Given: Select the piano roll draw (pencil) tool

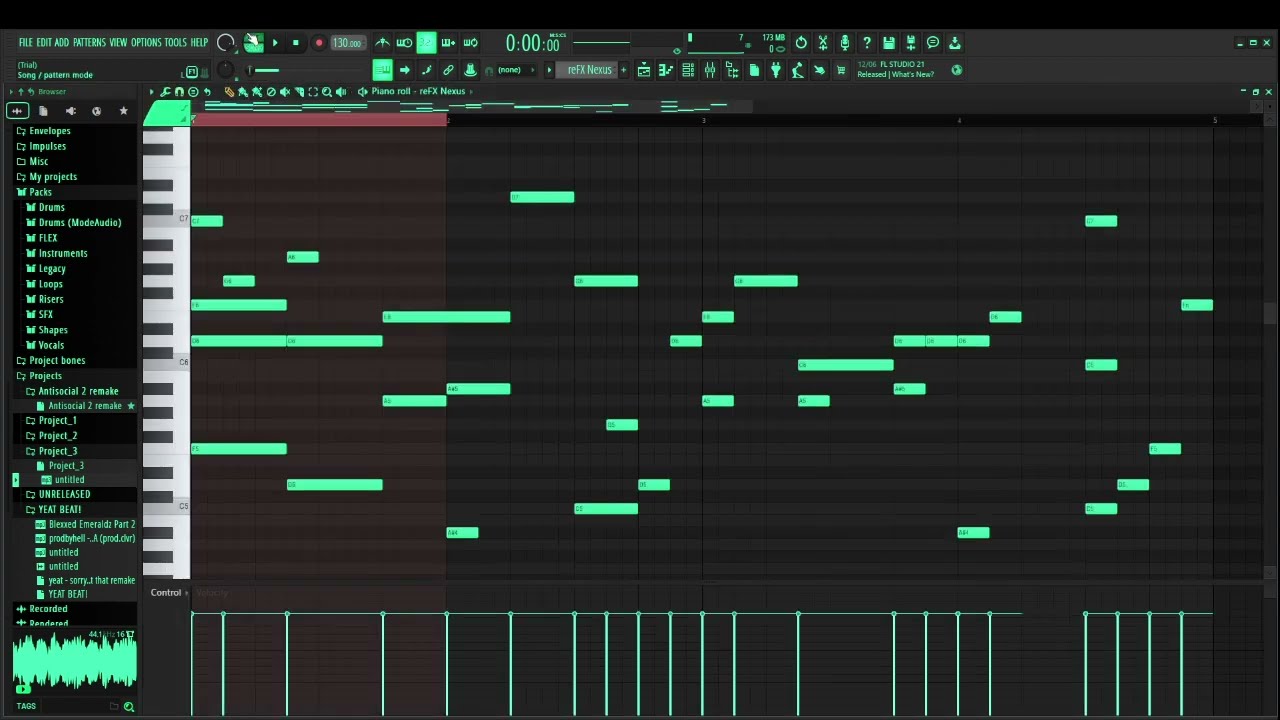Looking at the screenshot, I should pyautogui.click(x=229, y=92).
